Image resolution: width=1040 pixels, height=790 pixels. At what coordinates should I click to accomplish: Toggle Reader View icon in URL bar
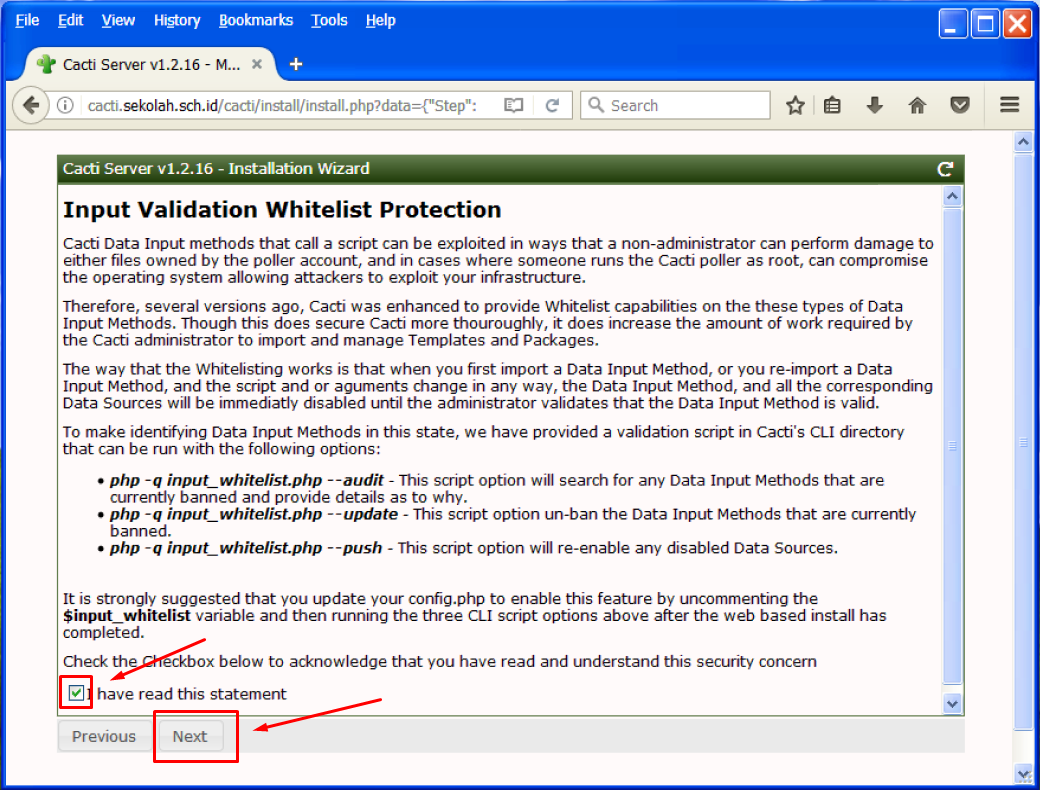[x=514, y=106]
